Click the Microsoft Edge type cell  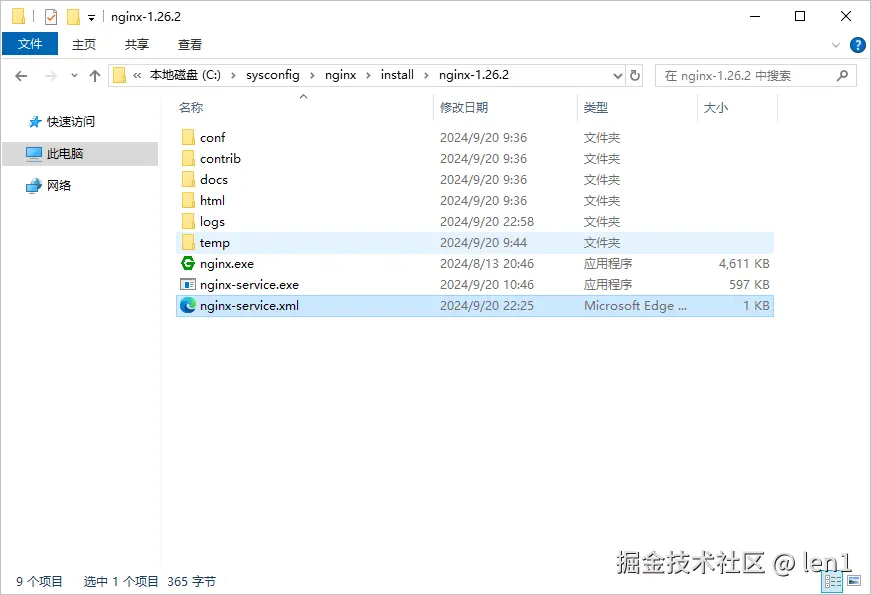coord(635,306)
